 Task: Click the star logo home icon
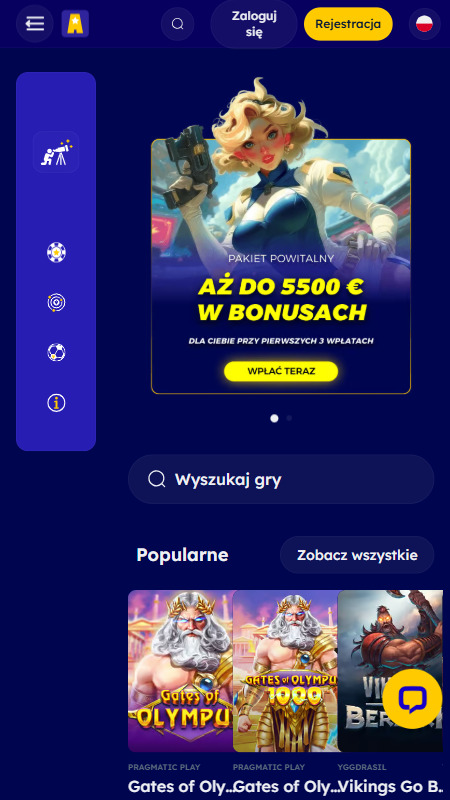pyautogui.click(x=75, y=23)
